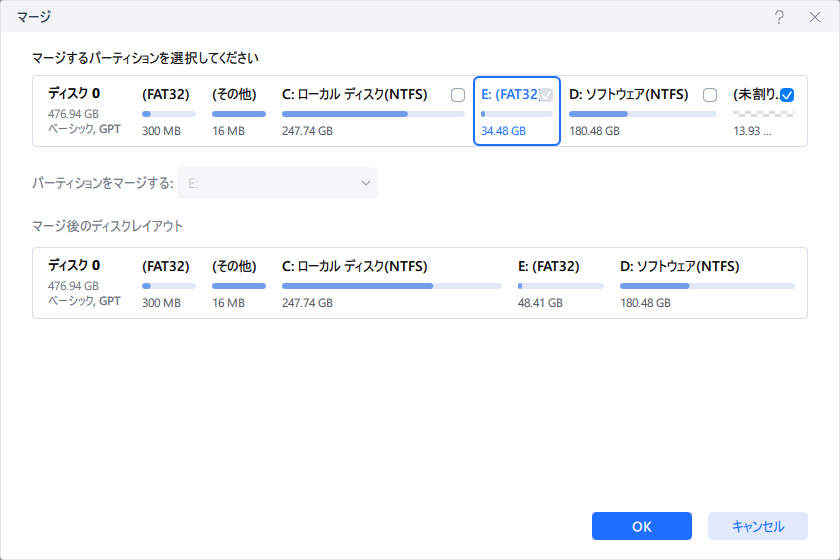840x560 pixels.
Task: Click C: ローカル ディスク(NTFS) in merged layout
Action: [x=355, y=266]
